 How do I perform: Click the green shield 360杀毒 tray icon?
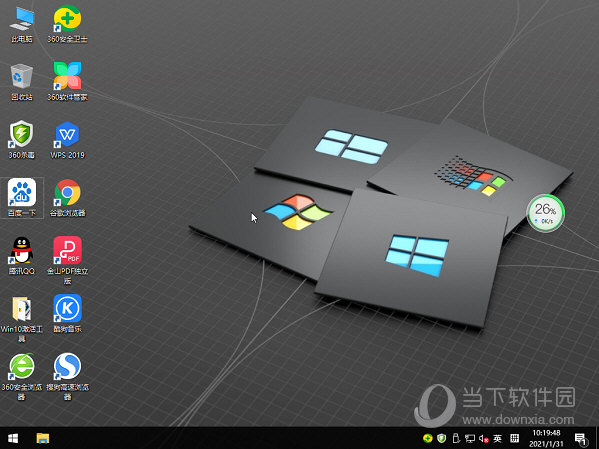(442, 438)
